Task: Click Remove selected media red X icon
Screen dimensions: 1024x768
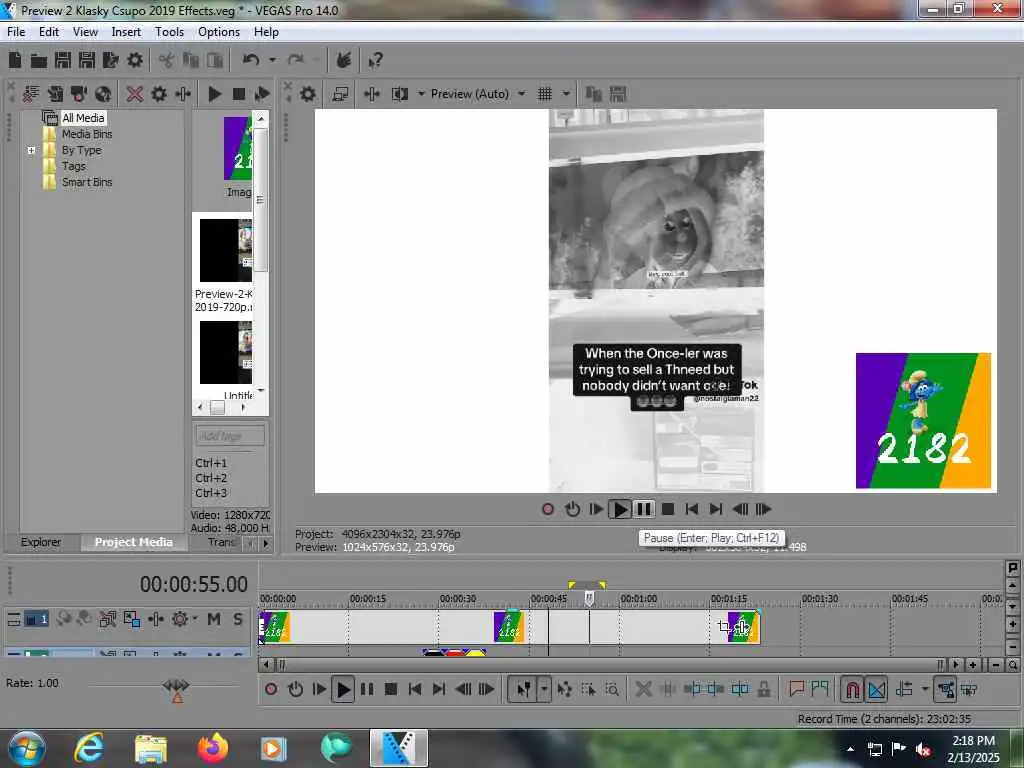Action: pyautogui.click(x=135, y=94)
